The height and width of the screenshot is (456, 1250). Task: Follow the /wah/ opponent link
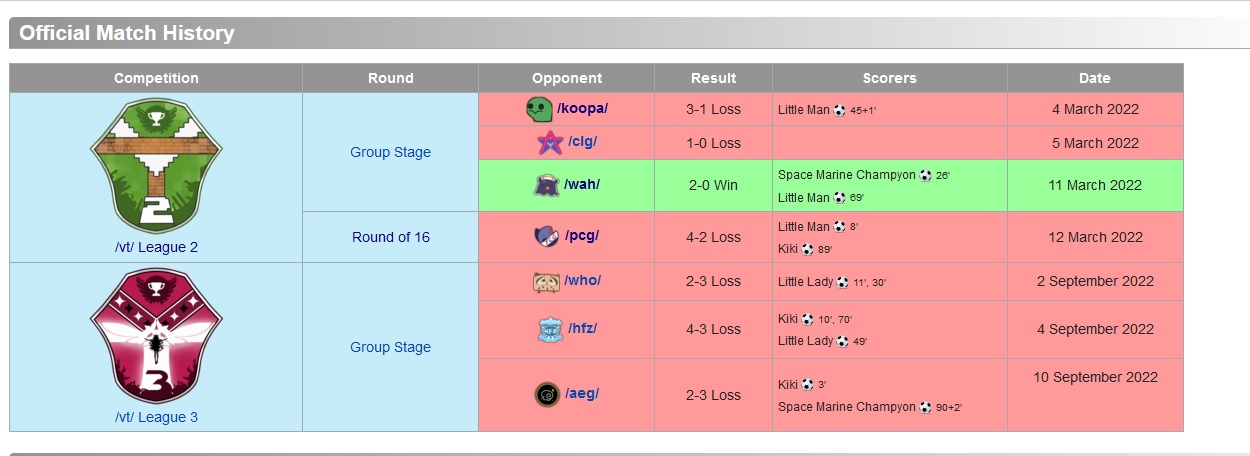(x=582, y=184)
